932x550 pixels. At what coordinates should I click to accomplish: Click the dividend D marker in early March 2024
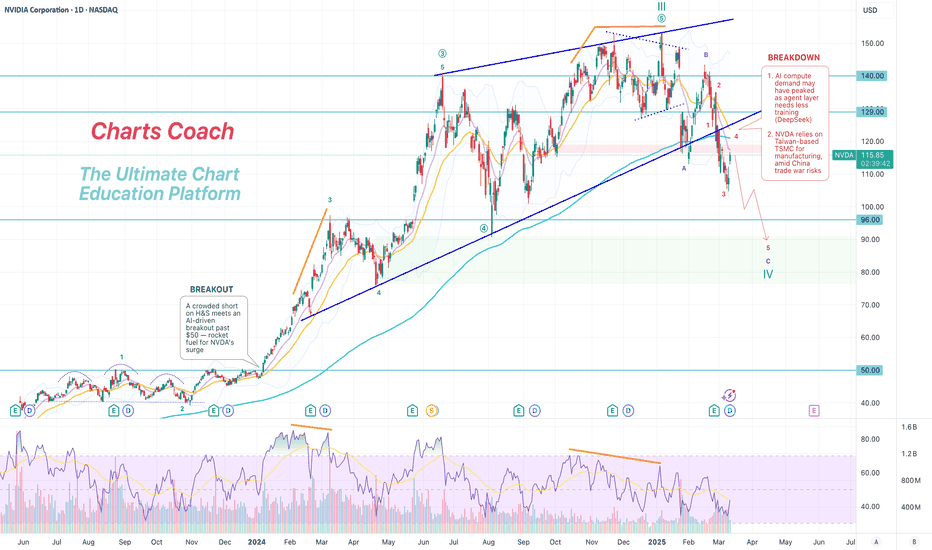pos(325,410)
